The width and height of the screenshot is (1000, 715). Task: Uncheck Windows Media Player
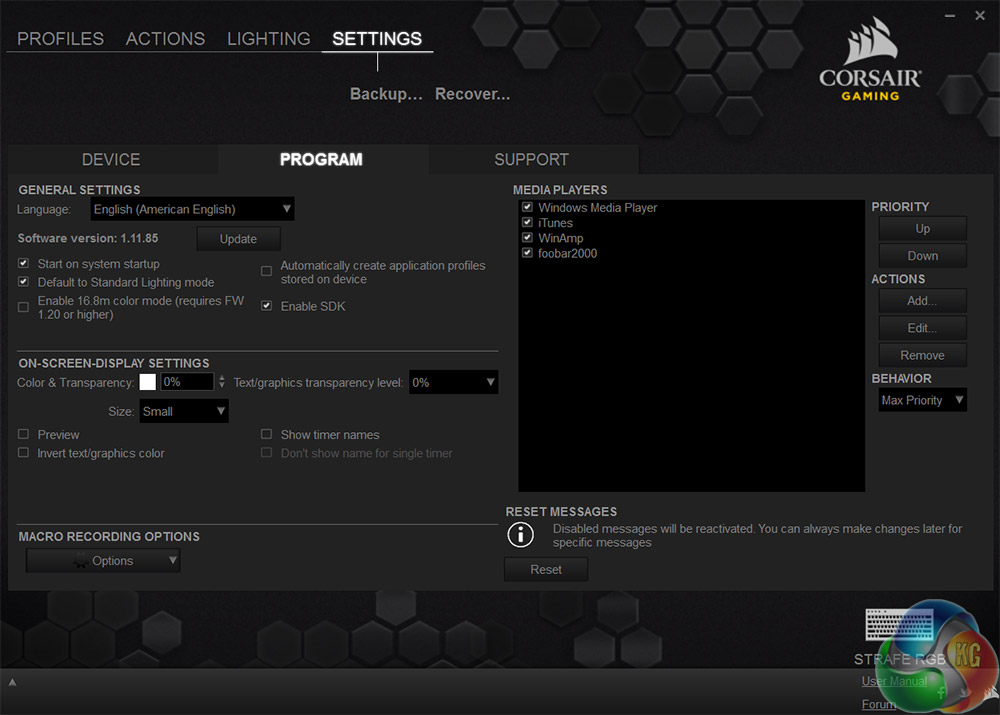tap(527, 207)
